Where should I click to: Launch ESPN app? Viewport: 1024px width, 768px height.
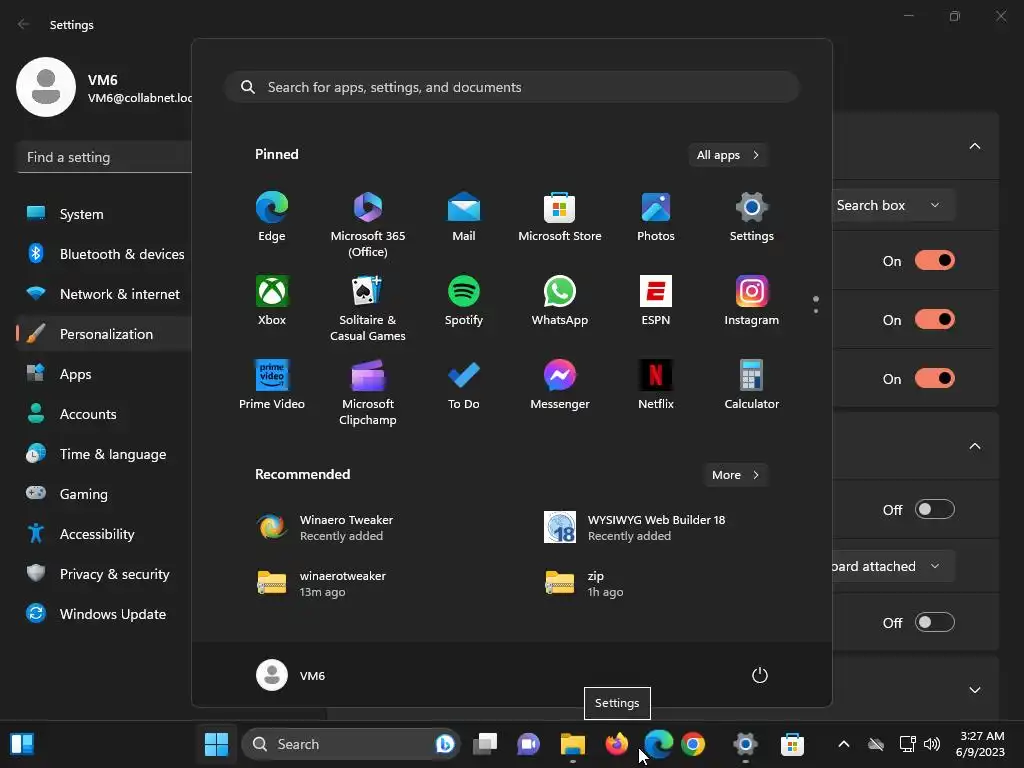coord(656,302)
